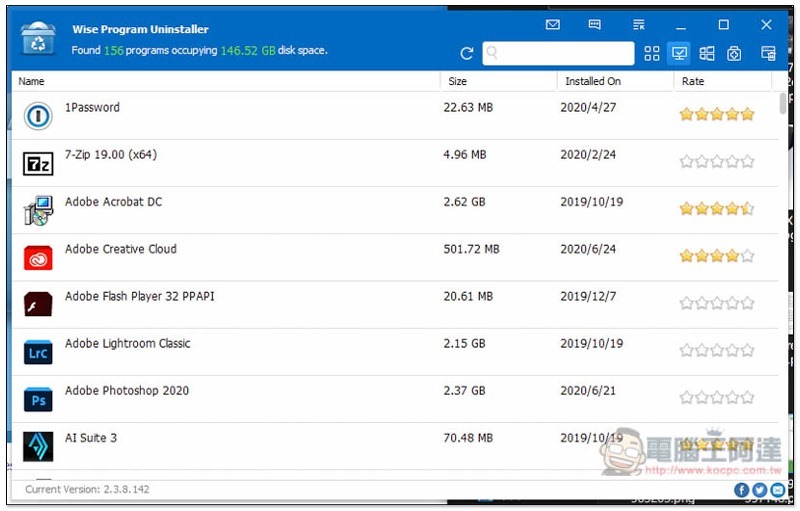Open the Facebook share icon
Viewport: 800px width, 511px height.
(x=741, y=490)
